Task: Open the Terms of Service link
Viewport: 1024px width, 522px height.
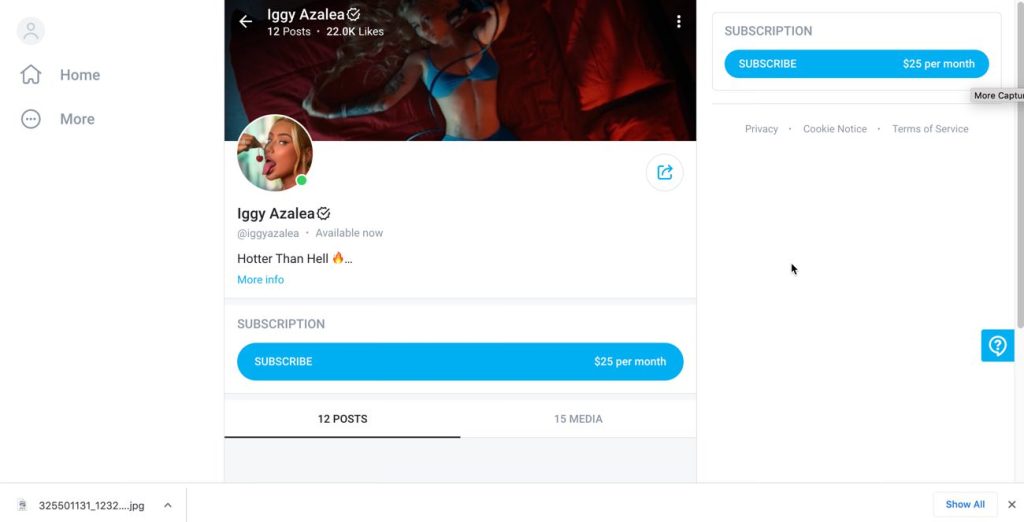Action: [930, 129]
